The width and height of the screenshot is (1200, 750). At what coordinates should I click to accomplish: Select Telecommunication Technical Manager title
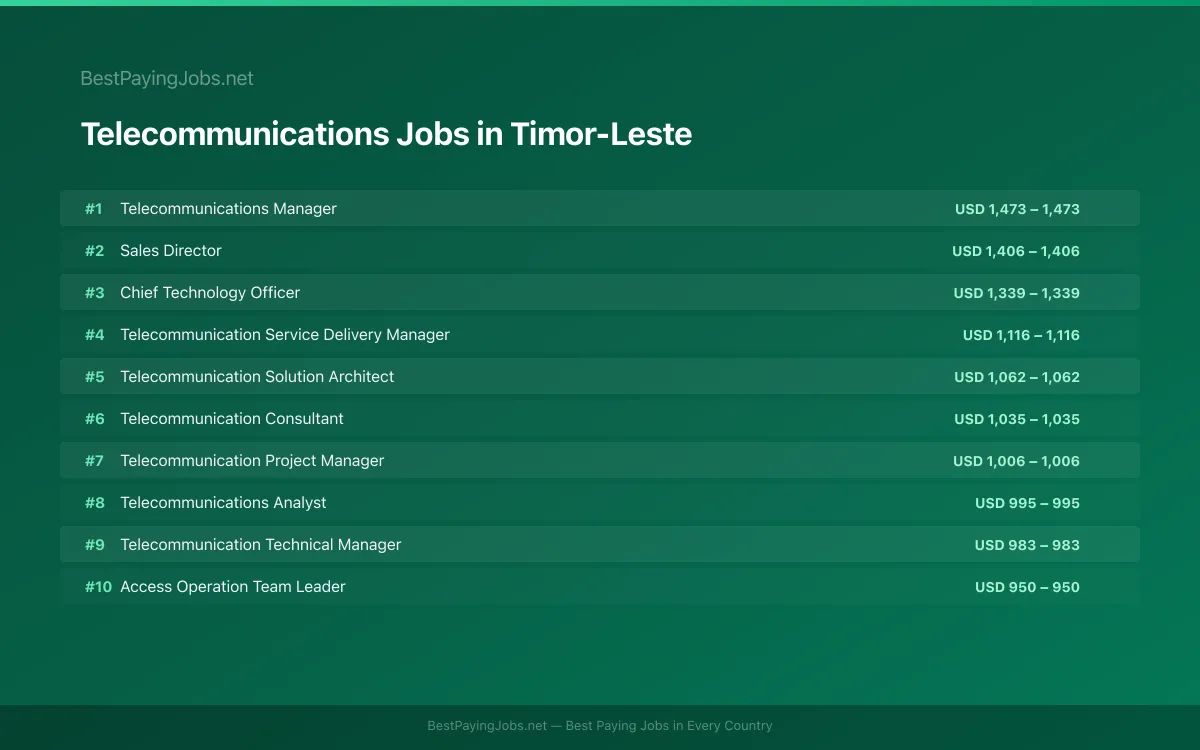point(261,545)
